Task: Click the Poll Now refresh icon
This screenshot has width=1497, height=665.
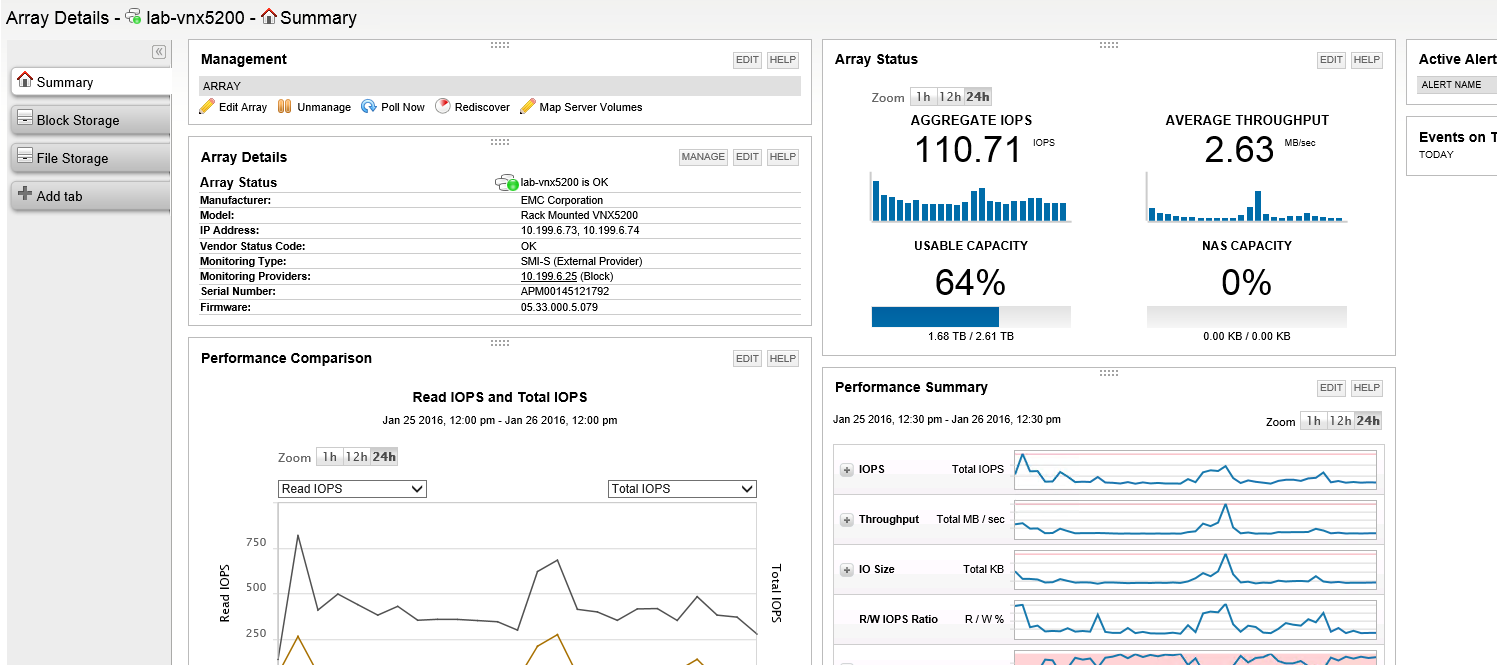Action: pos(369,106)
